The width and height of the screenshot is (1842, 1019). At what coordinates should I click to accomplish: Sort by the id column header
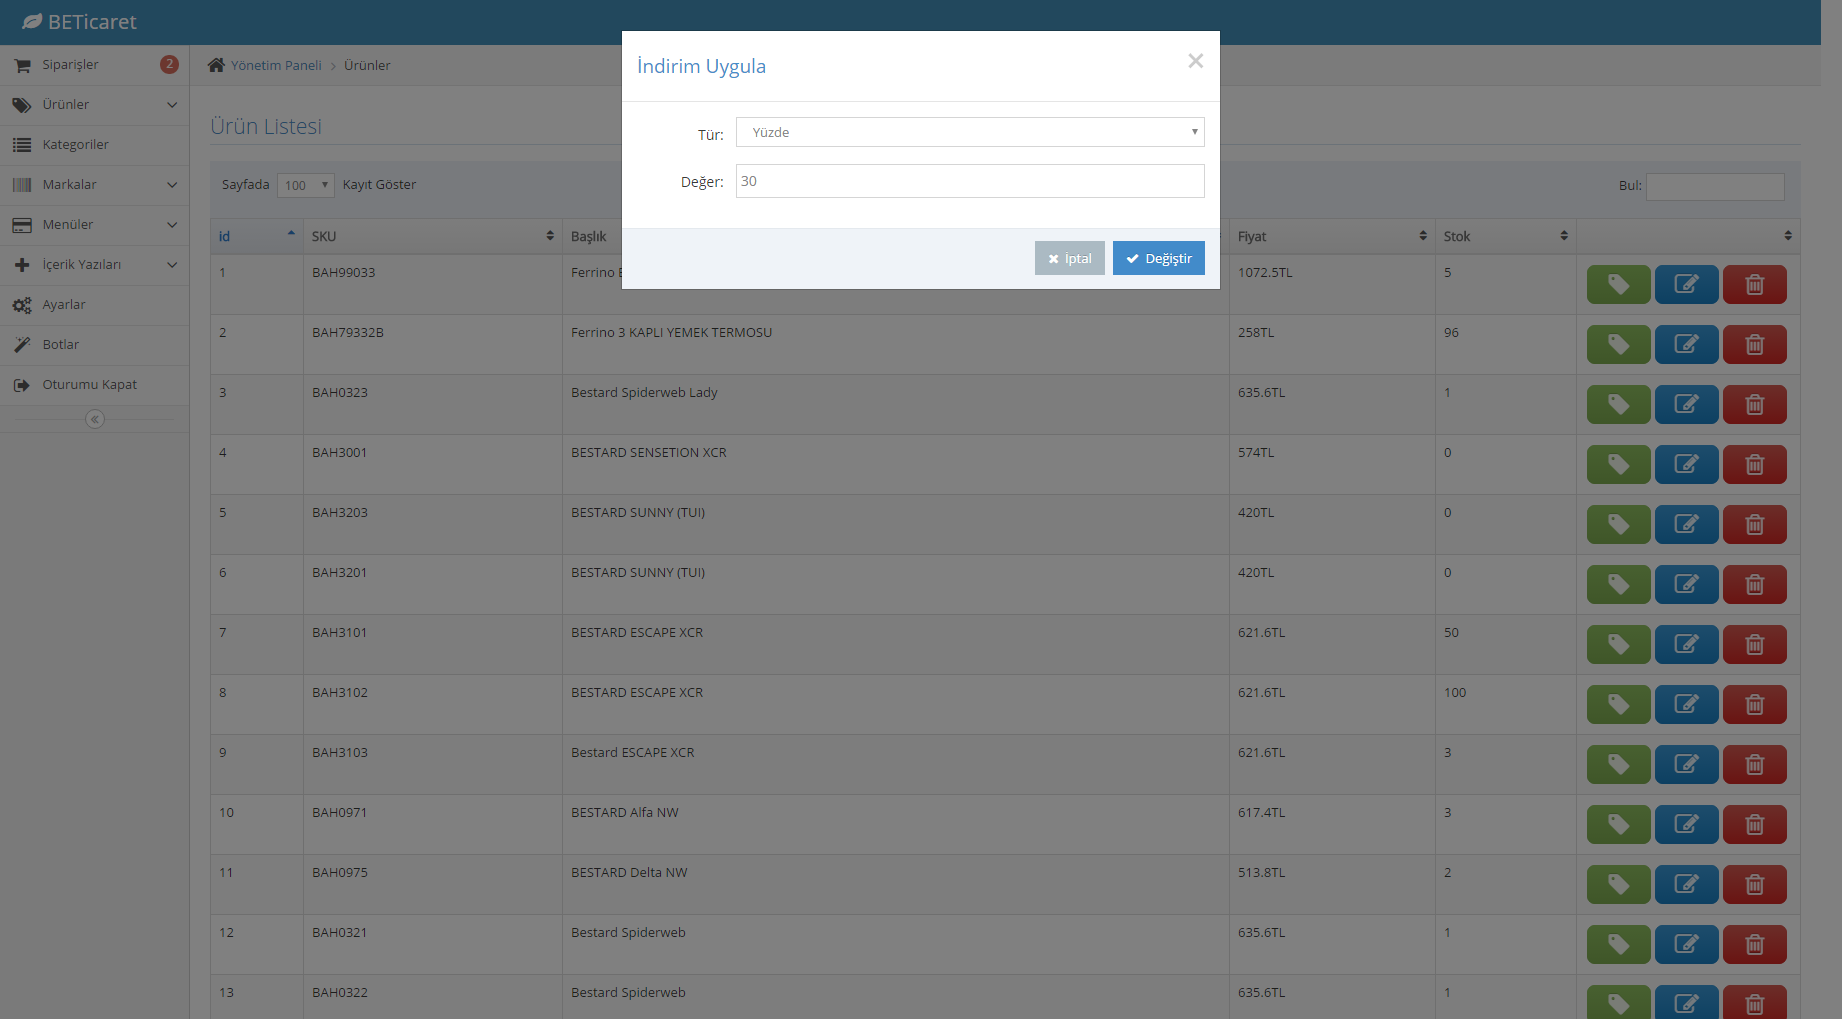(256, 236)
